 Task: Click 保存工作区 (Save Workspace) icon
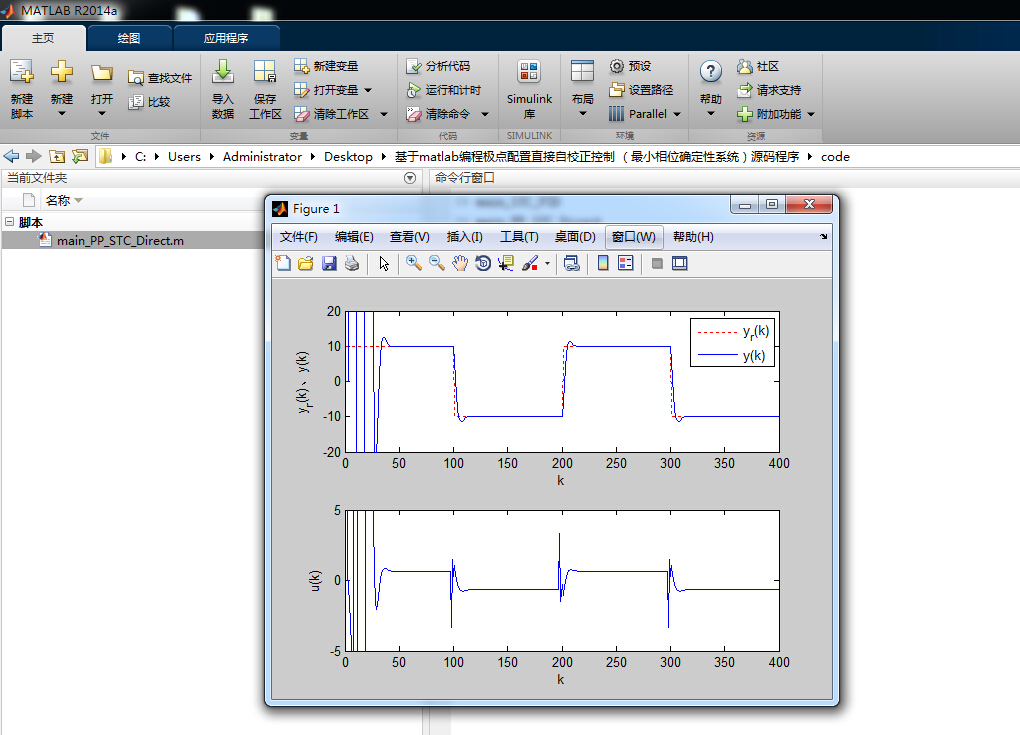click(x=265, y=72)
